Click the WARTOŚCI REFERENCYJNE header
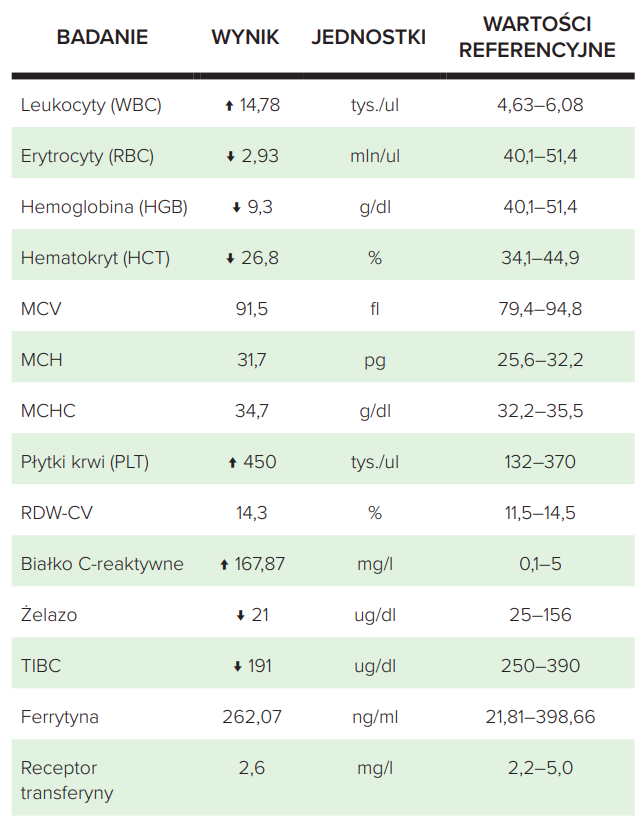This screenshot has width=643, height=828. [535, 37]
